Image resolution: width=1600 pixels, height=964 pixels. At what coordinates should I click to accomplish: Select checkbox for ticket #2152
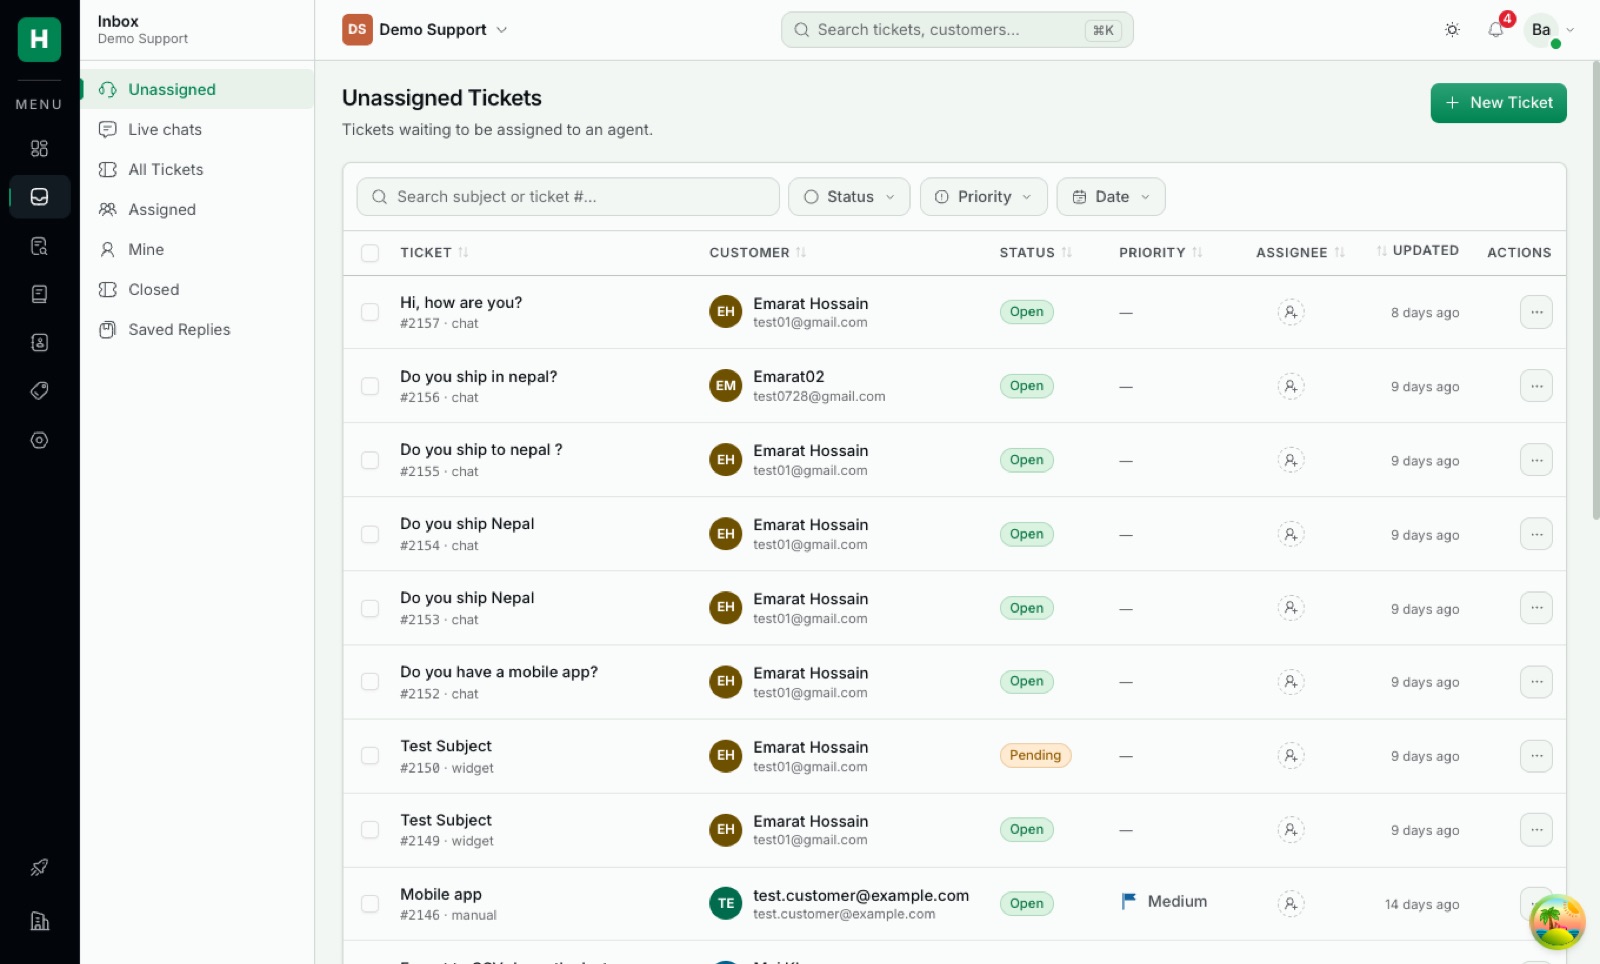point(370,682)
